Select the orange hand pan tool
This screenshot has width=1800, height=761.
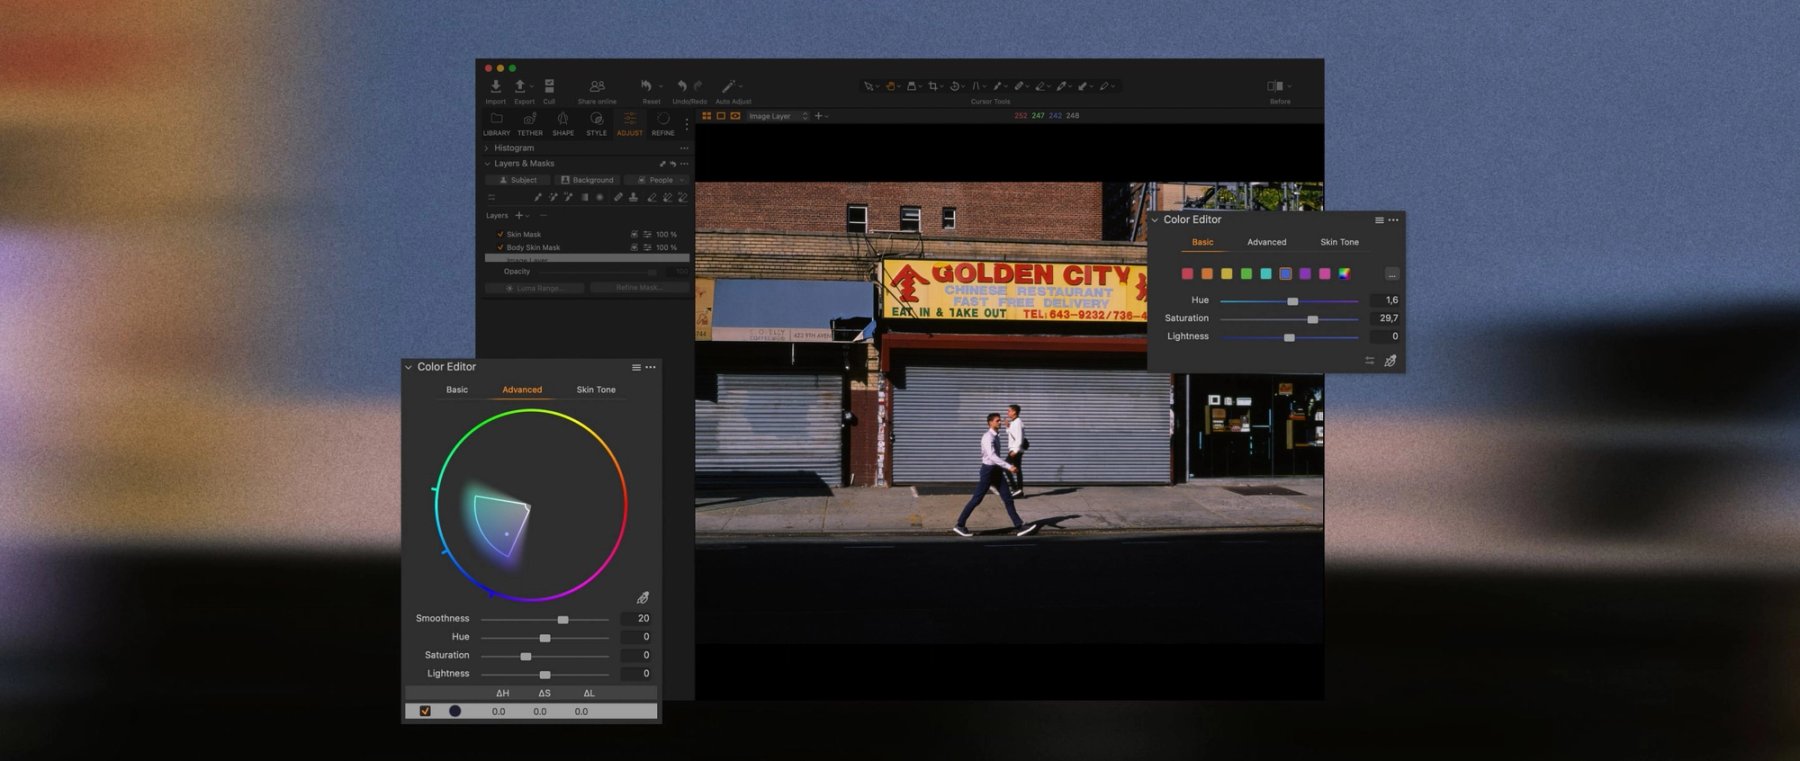890,86
